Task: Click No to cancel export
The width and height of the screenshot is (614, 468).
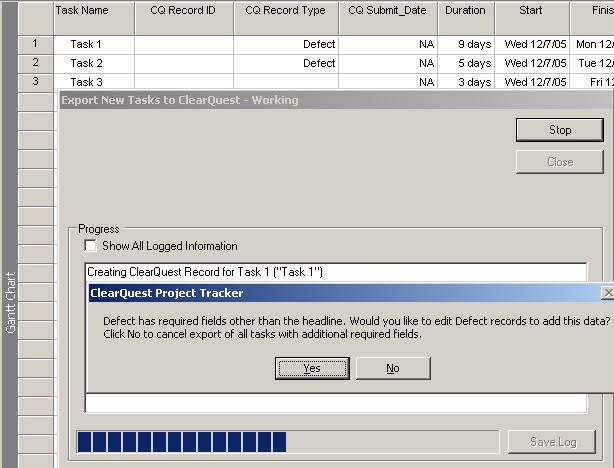Action: click(393, 368)
